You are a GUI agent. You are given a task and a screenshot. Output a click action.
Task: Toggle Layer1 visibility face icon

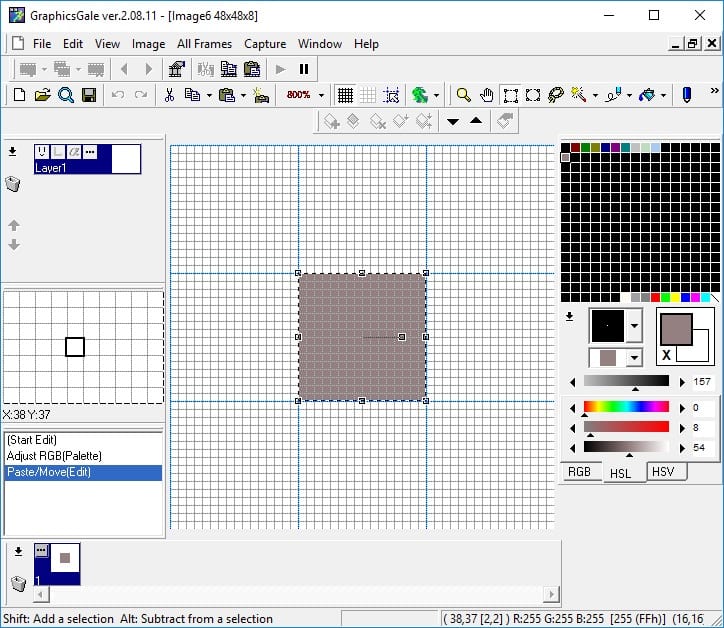click(42, 151)
